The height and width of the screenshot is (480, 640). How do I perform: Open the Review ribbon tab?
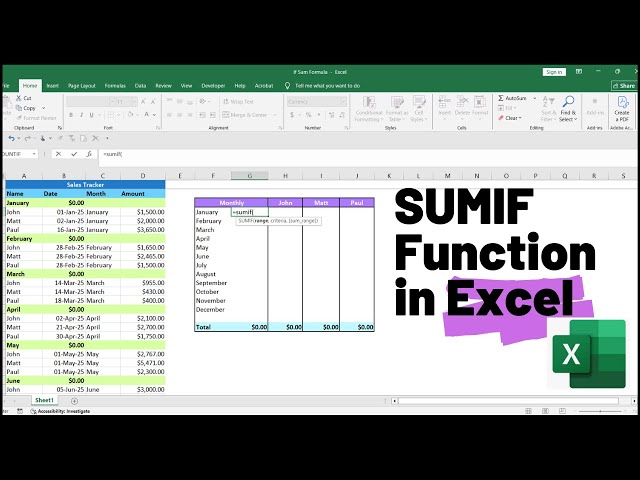pos(163,86)
